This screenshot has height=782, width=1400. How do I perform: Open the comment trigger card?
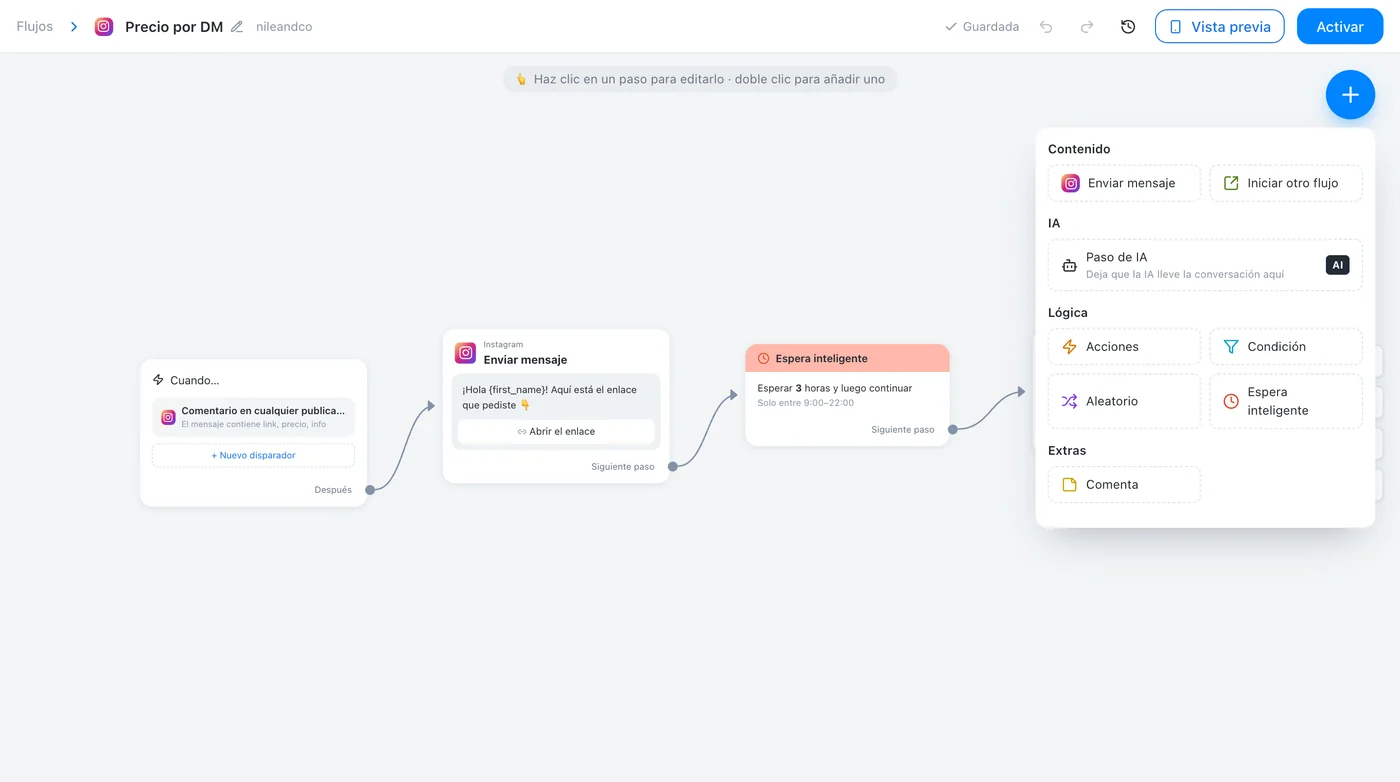pyautogui.click(x=253, y=417)
